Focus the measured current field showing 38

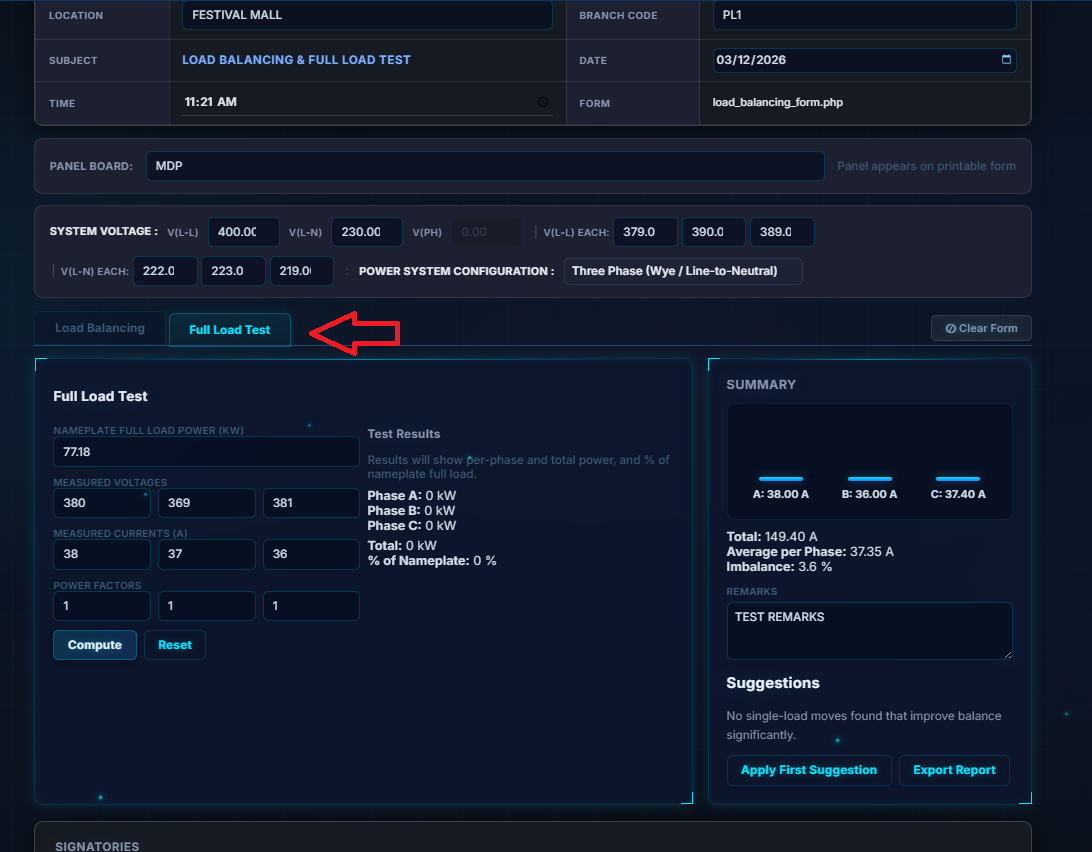click(102, 554)
